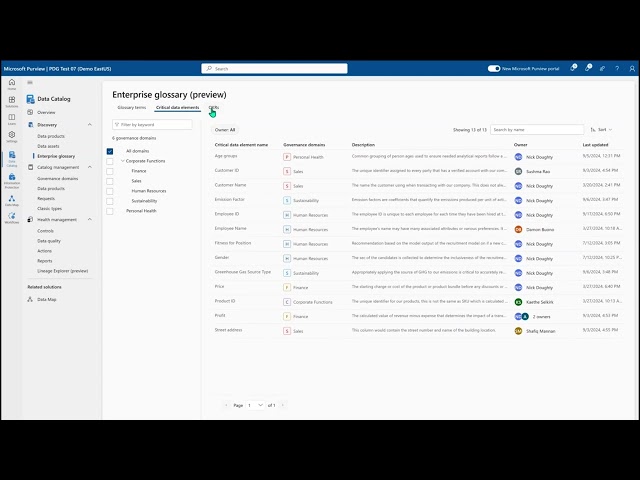
Task: Click the Filter by keyword field
Action: tap(152, 124)
